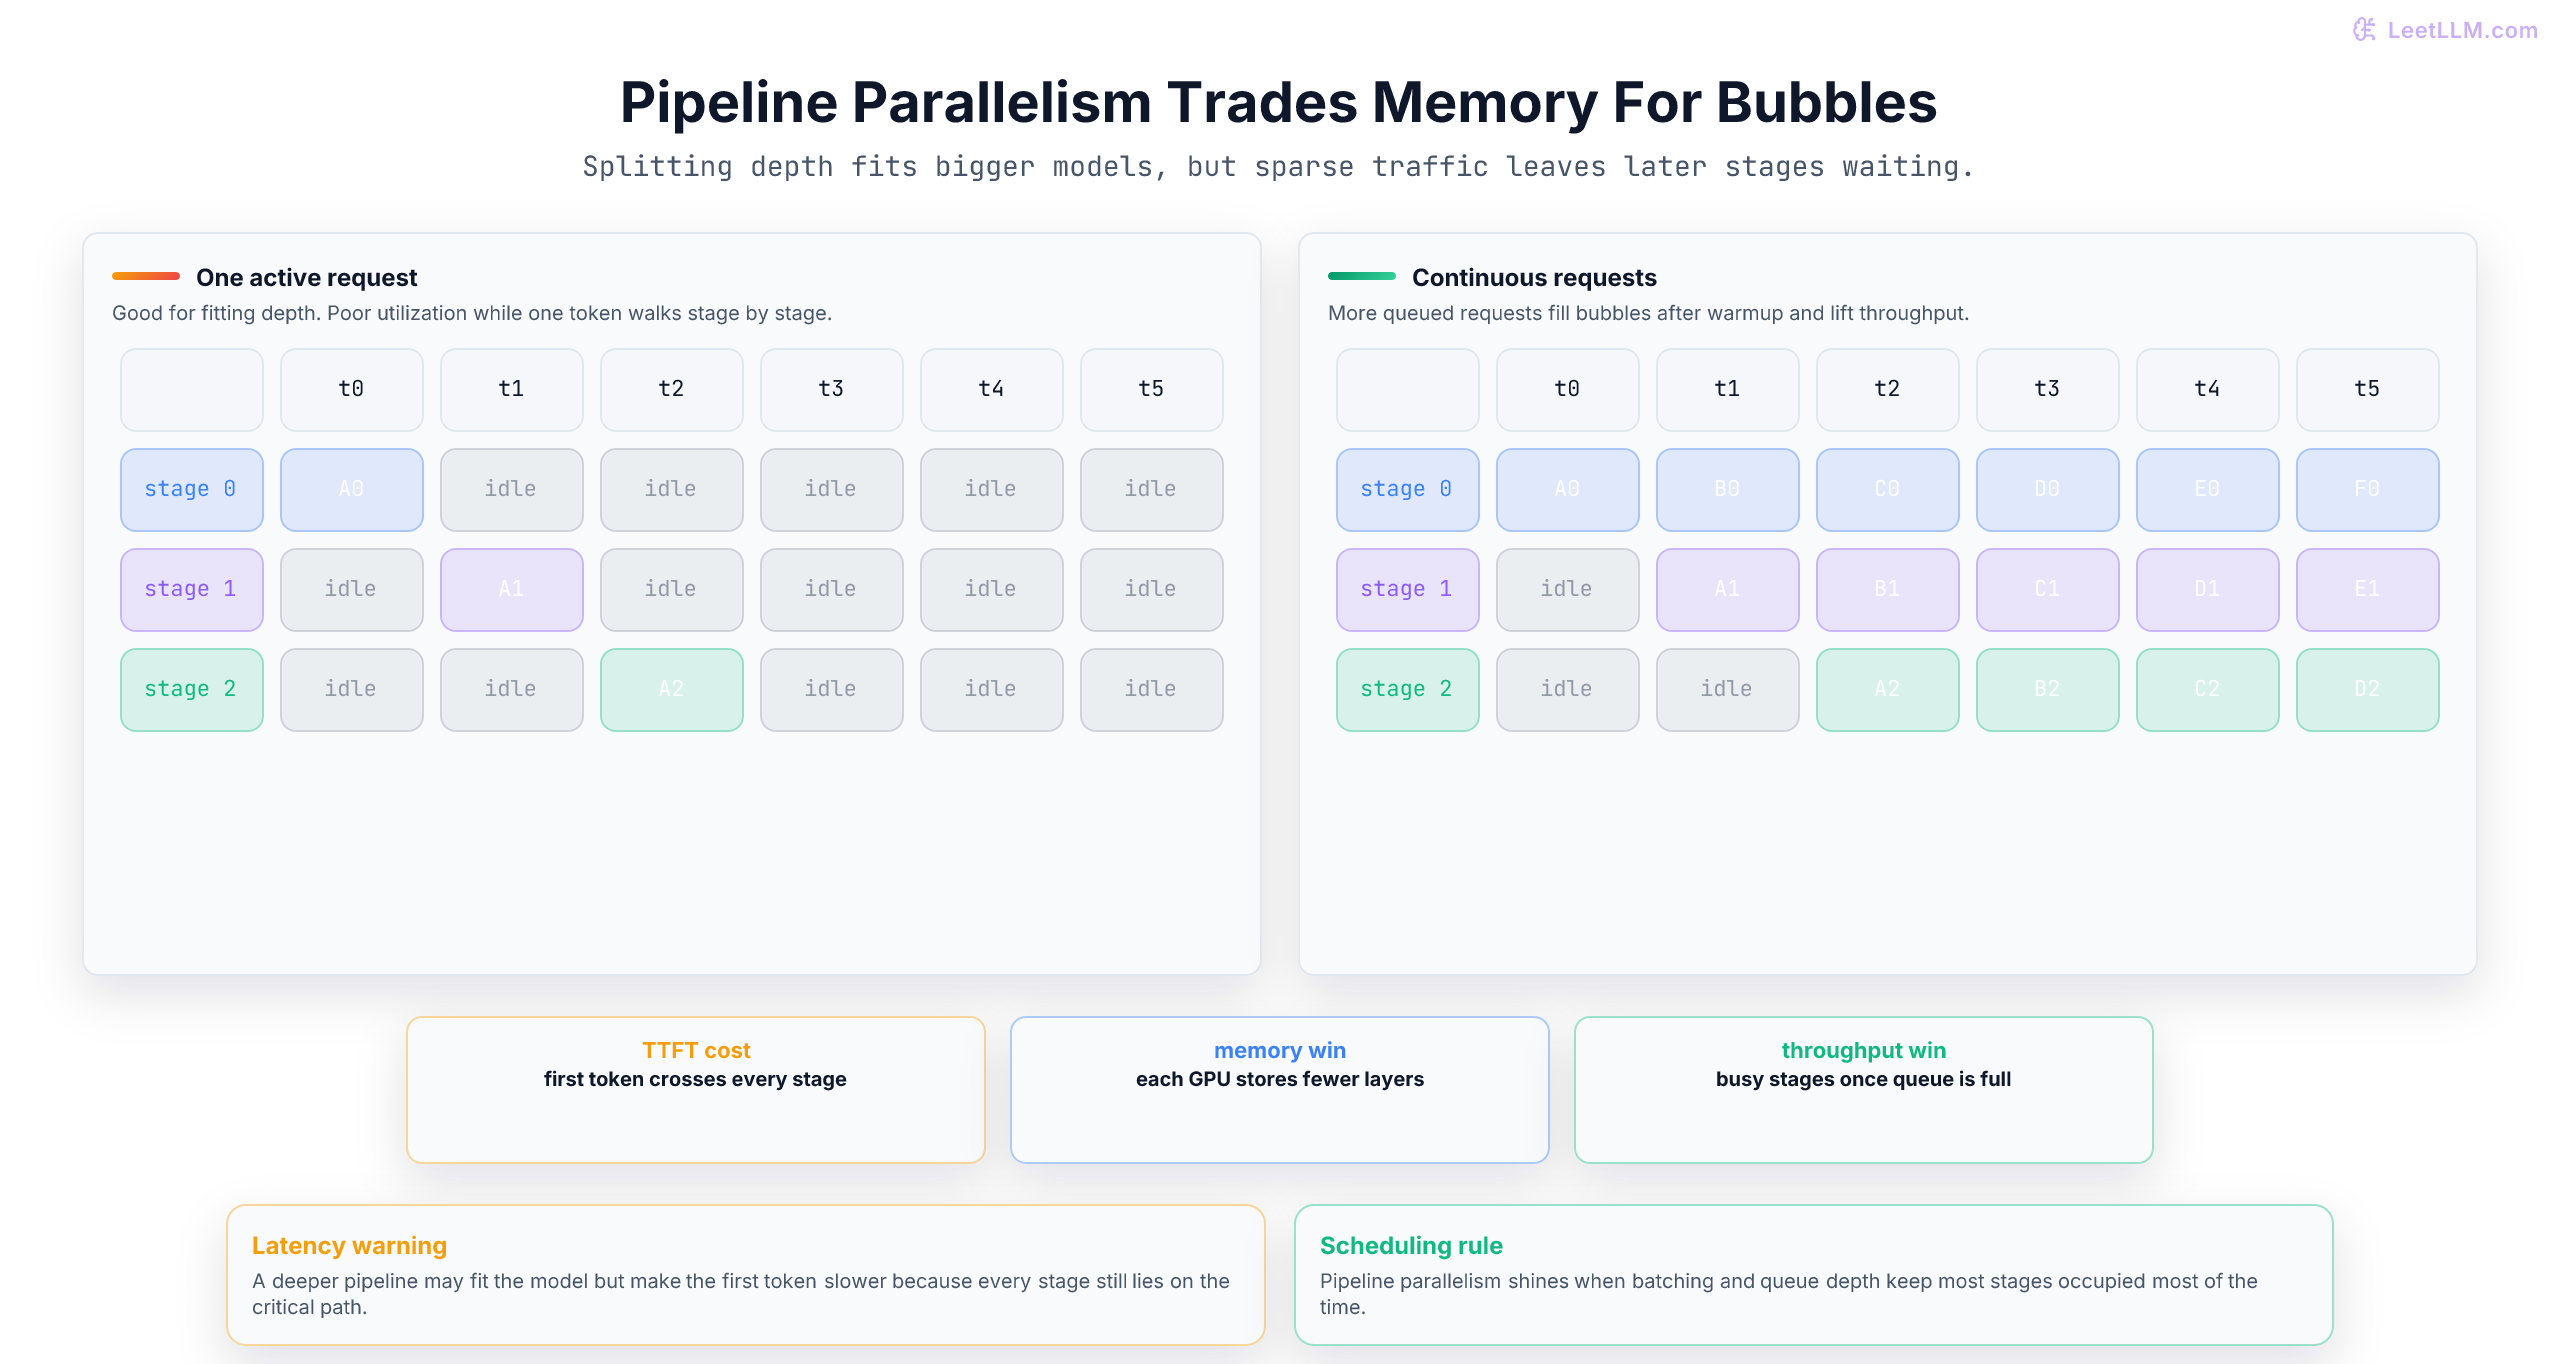This screenshot has width=2560, height=1364.
Task: Click stage 1 idle cell at t3, left panel
Action: coord(832,589)
